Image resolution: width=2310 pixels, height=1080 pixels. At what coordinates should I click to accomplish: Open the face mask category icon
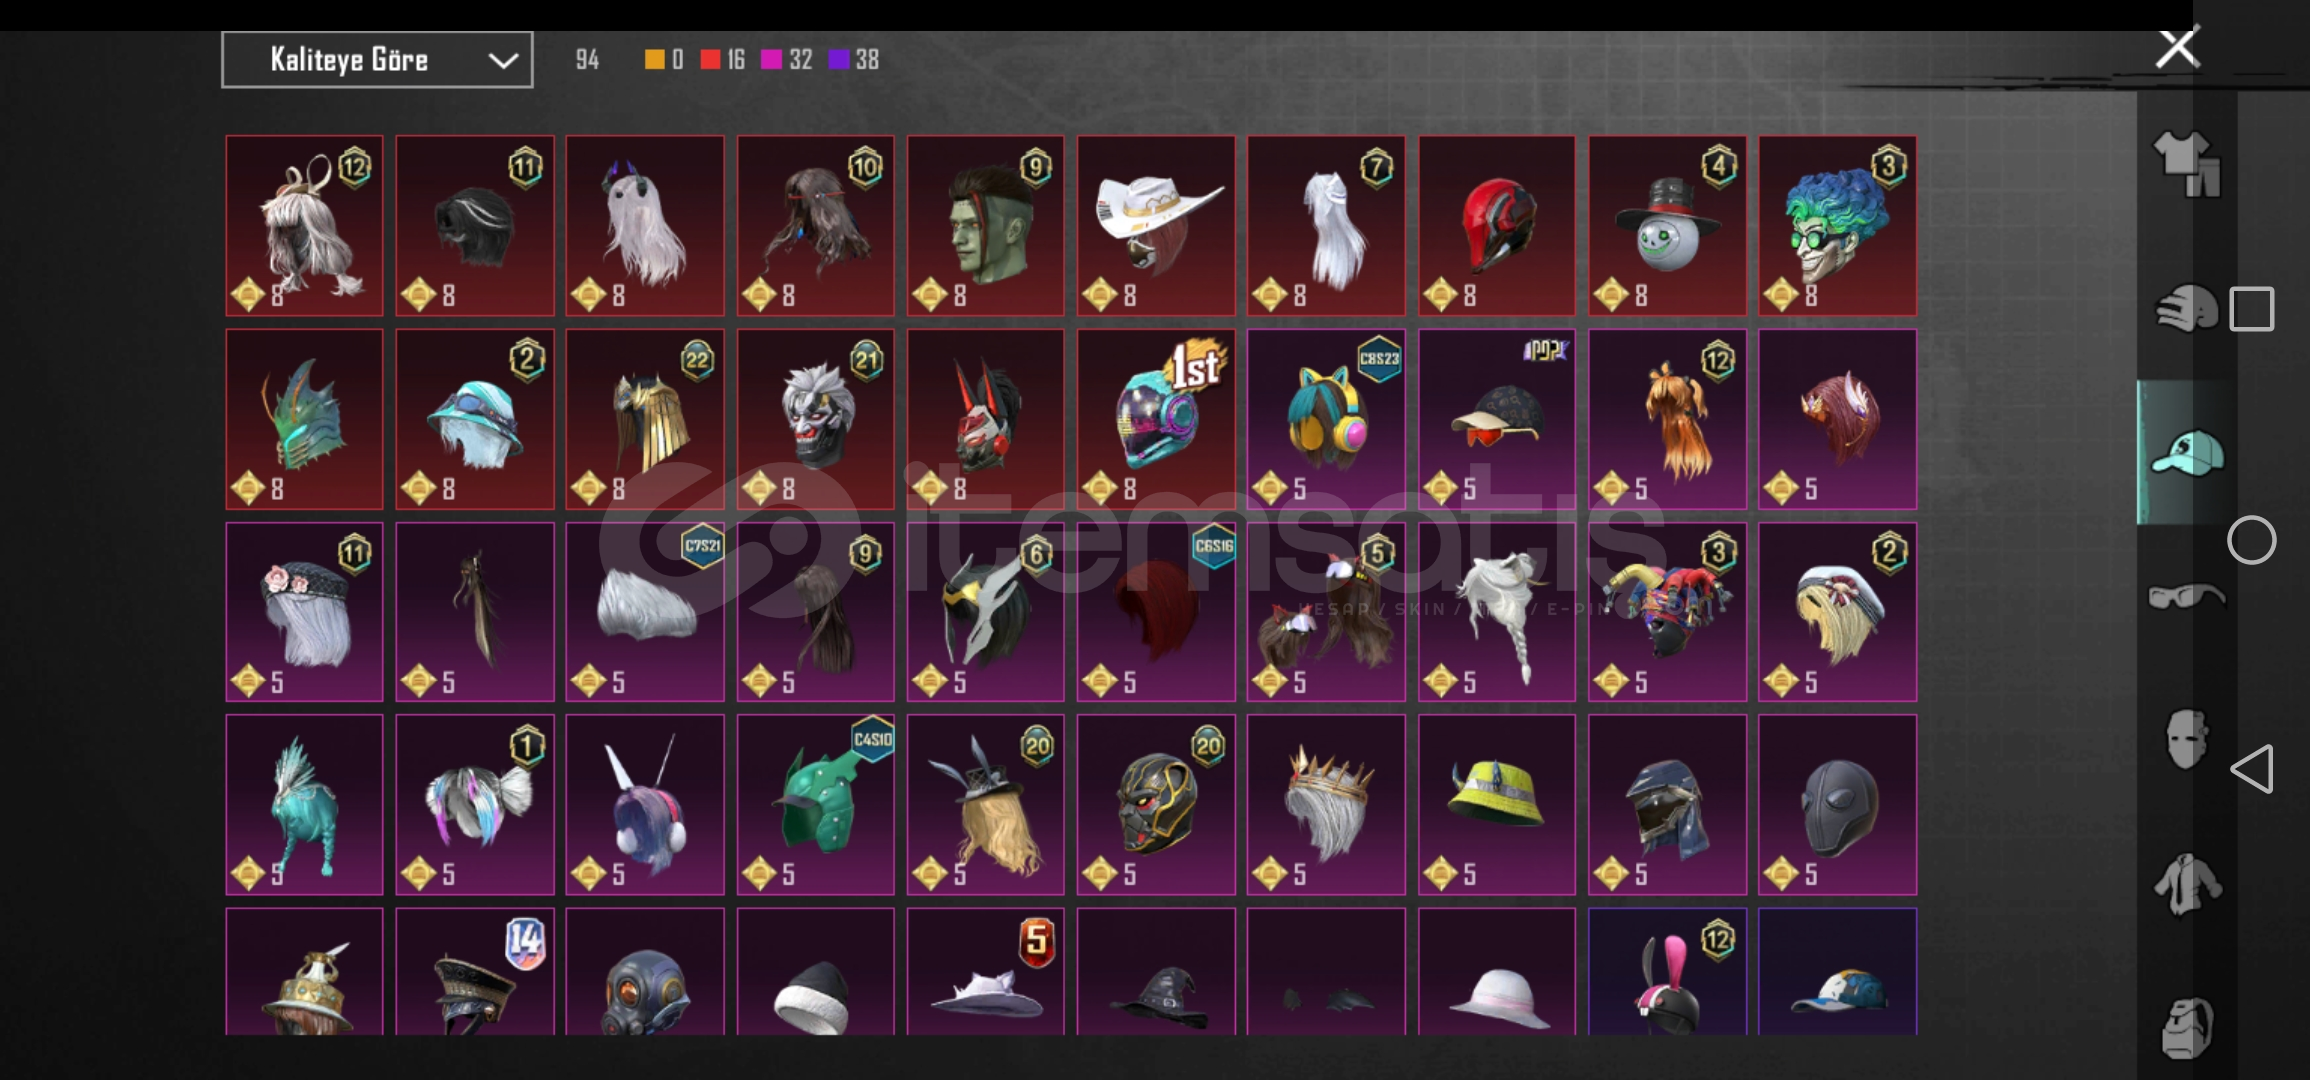(x=2187, y=739)
